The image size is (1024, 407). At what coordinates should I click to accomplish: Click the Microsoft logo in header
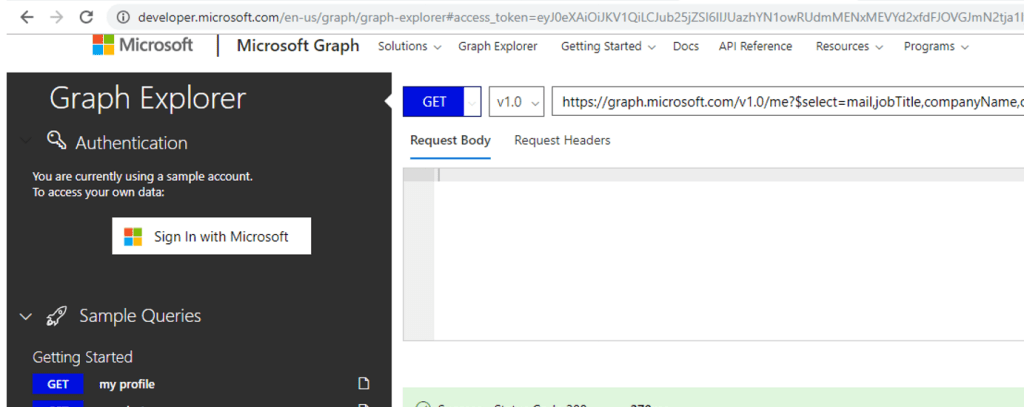[143, 46]
